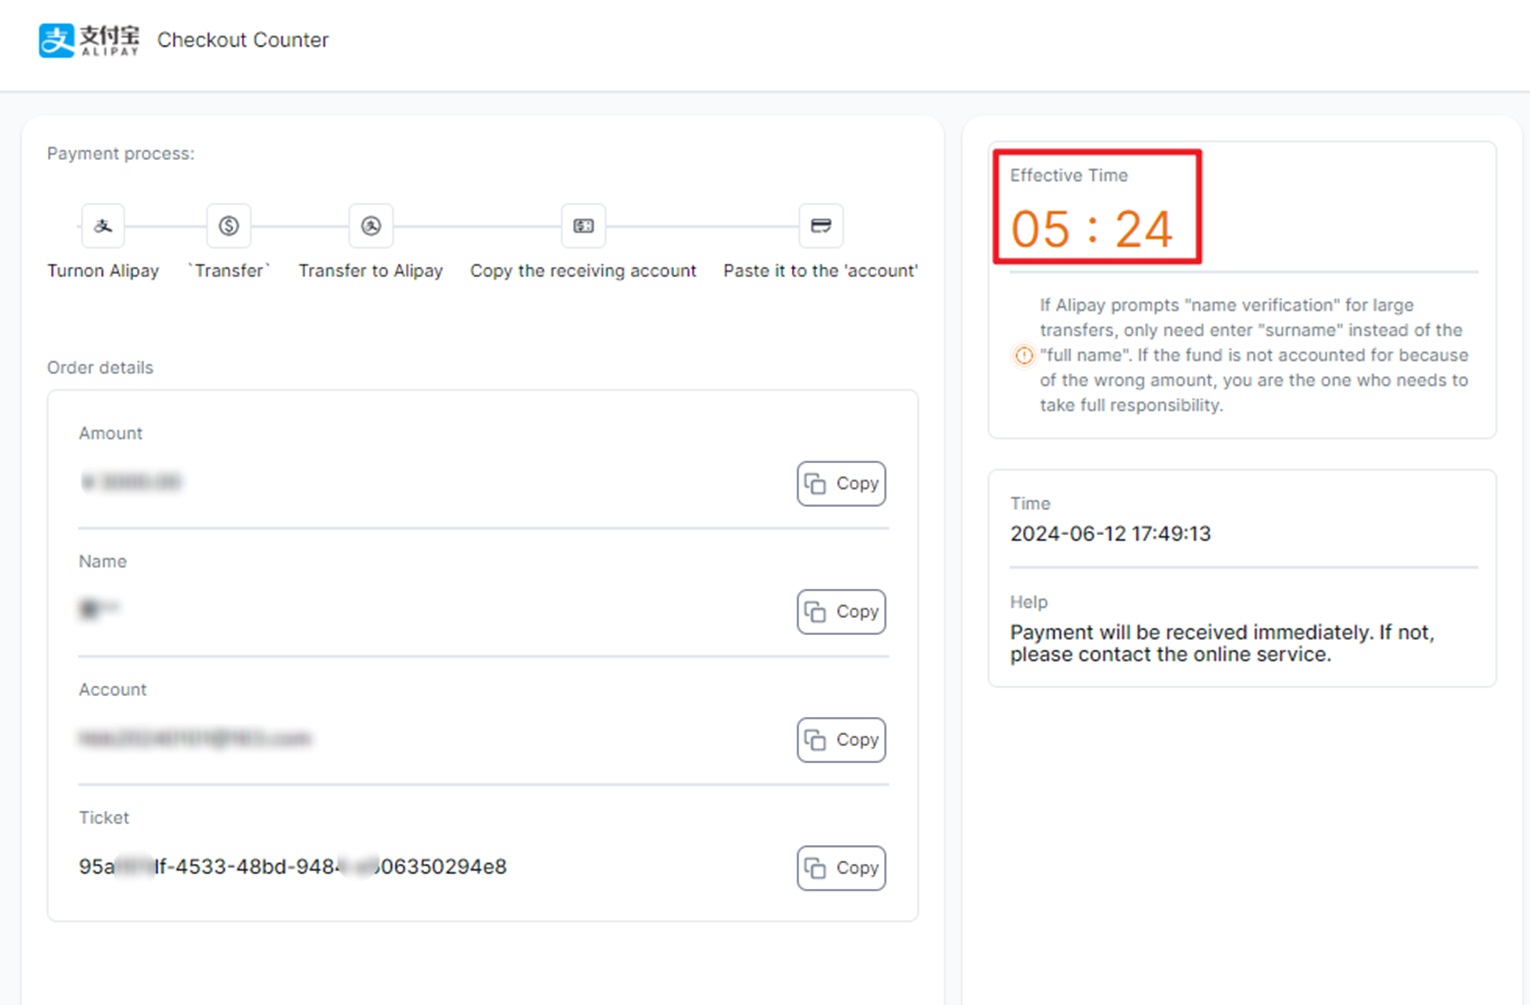Copy the Amount value
The width and height of the screenshot is (1530, 1005).
click(841, 484)
